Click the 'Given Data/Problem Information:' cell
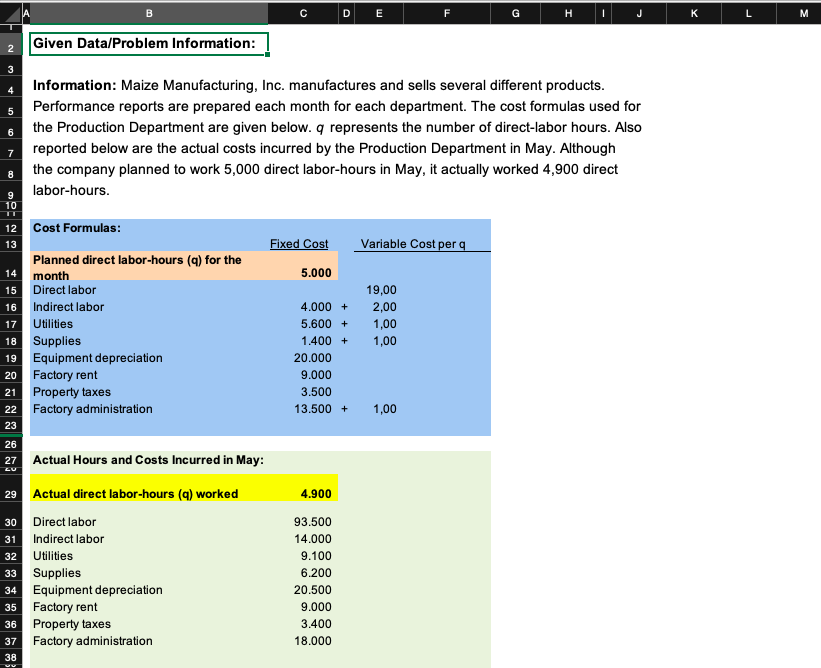 pyautogui.click(x=149, y=43)
